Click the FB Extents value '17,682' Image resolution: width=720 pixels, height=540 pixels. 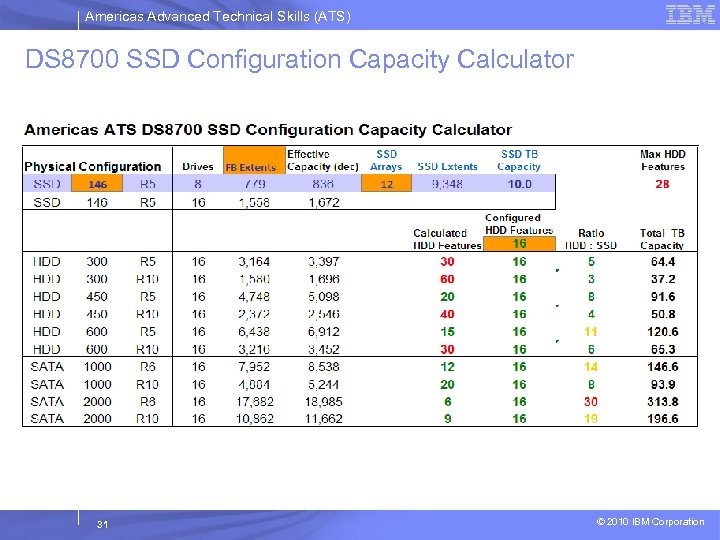click(x=255, y=402)
